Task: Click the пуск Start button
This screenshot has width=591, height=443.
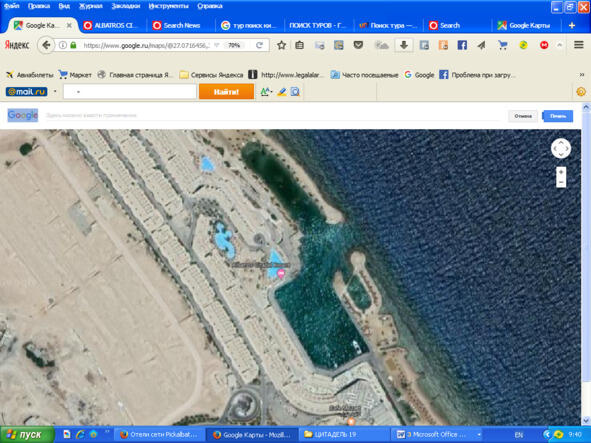Action: coord(27,435)
